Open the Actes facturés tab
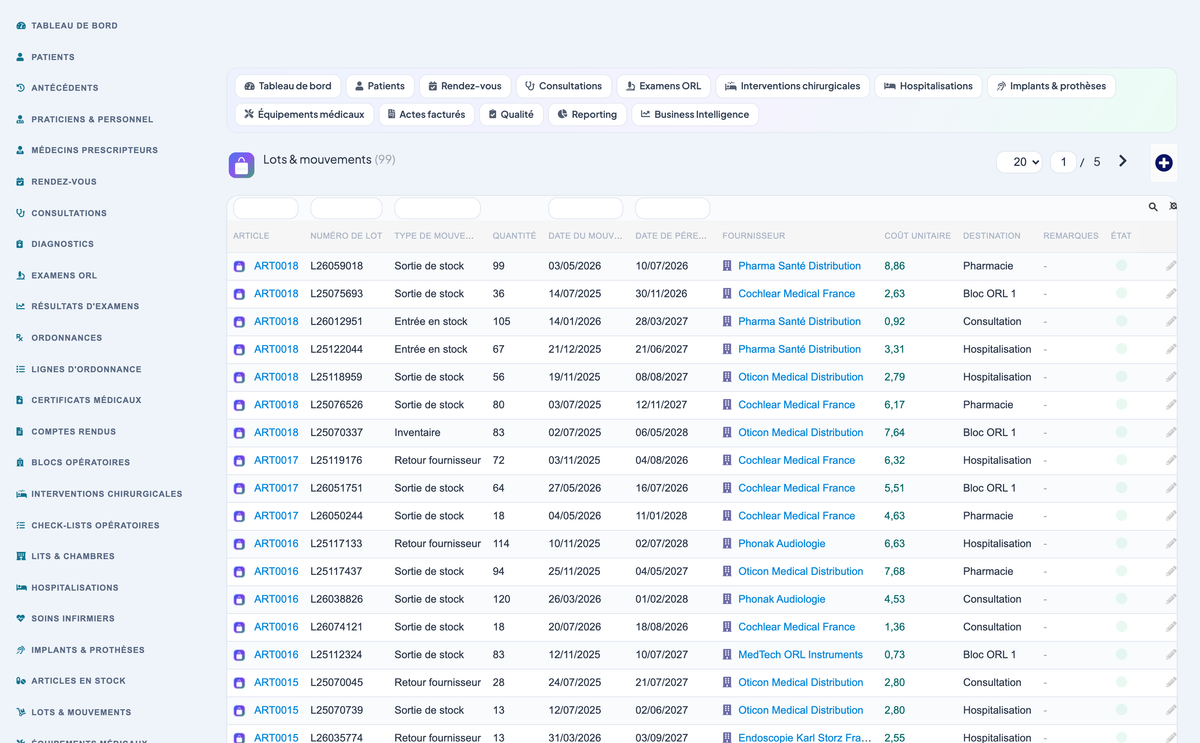 [426, 115]
